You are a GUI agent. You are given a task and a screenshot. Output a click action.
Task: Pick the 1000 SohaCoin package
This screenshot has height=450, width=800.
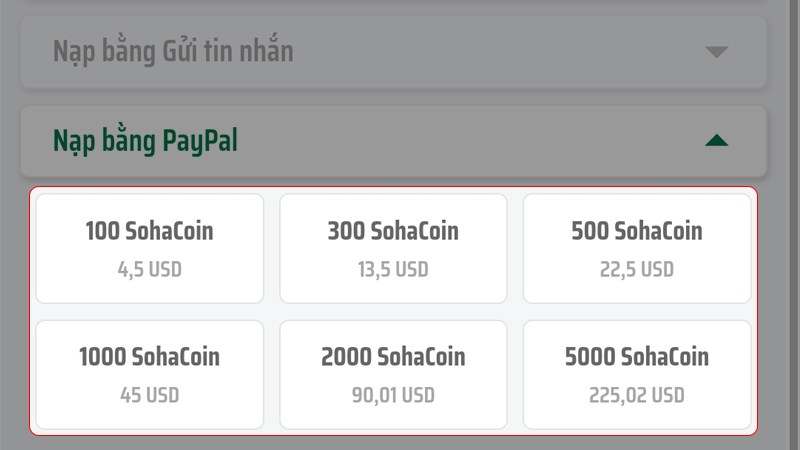pos(149,375)
